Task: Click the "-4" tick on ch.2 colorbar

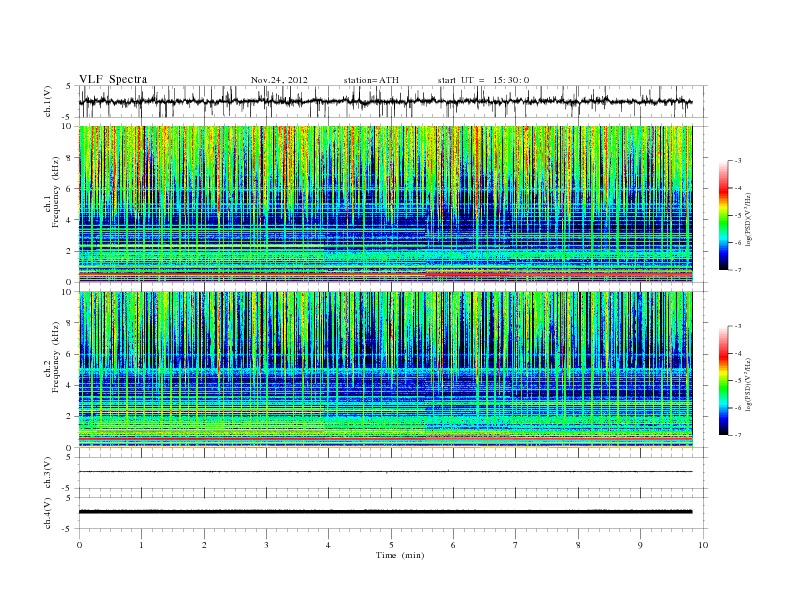Action: [x=737, y=353]
